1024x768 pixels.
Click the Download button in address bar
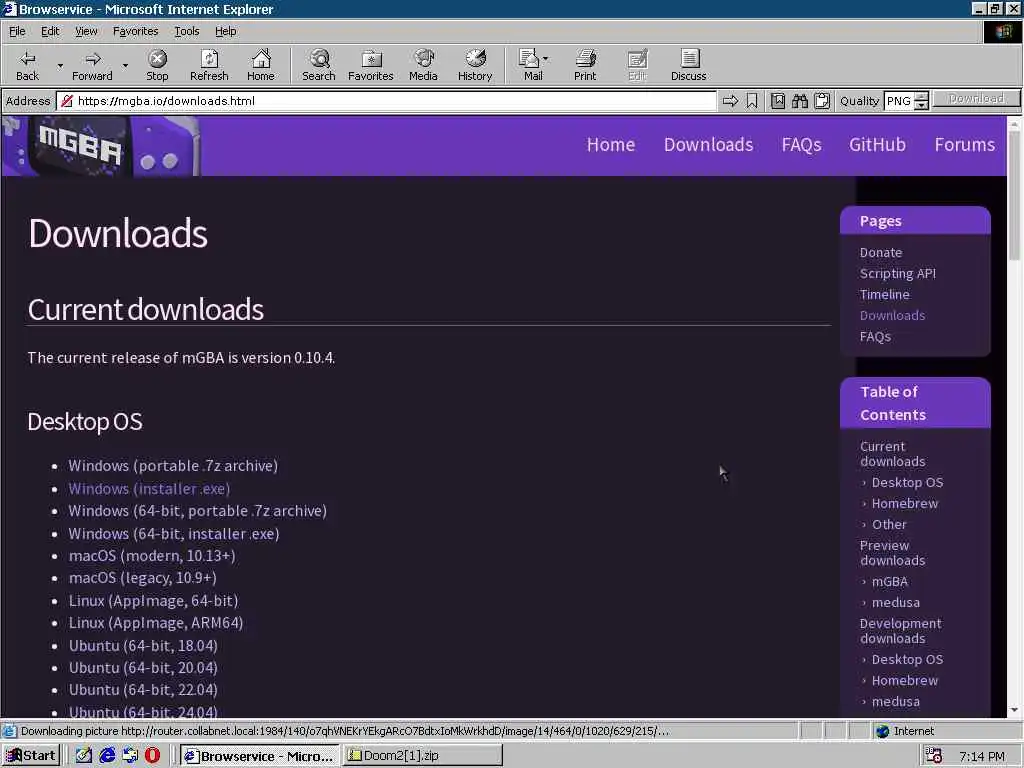(976, 99)
